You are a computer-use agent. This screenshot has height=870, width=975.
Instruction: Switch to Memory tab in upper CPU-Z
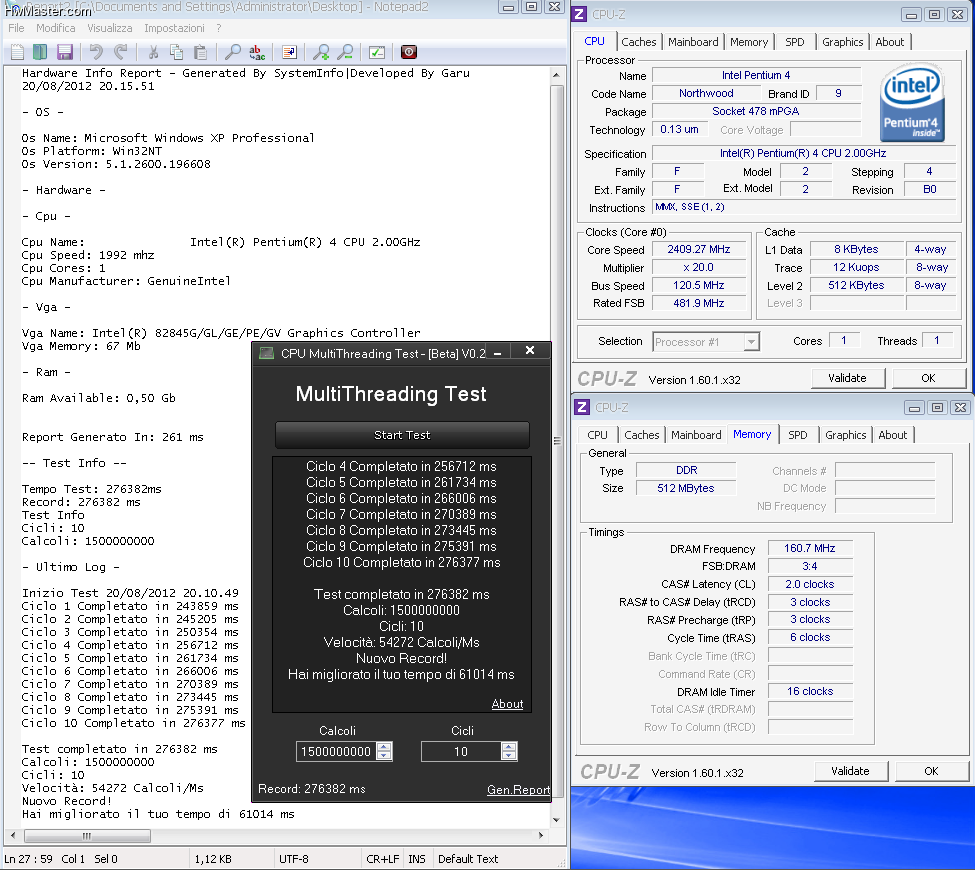pyautogui.click(x=749, y=42)
